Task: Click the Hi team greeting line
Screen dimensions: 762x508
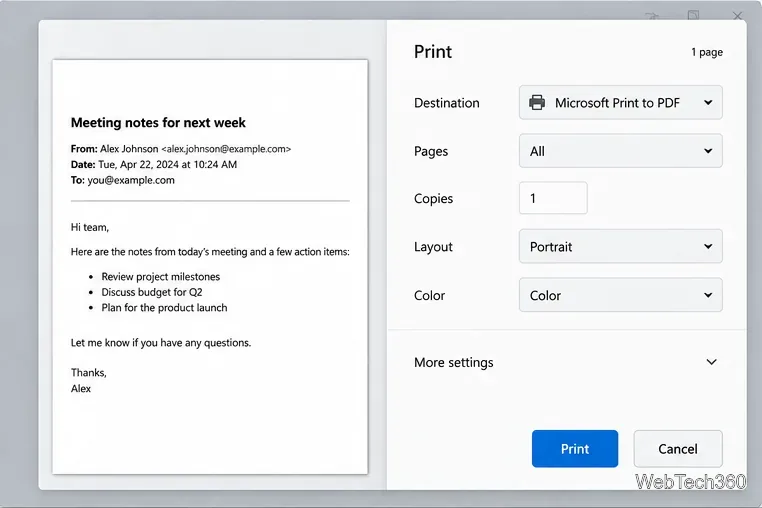Action: [90, 227]
